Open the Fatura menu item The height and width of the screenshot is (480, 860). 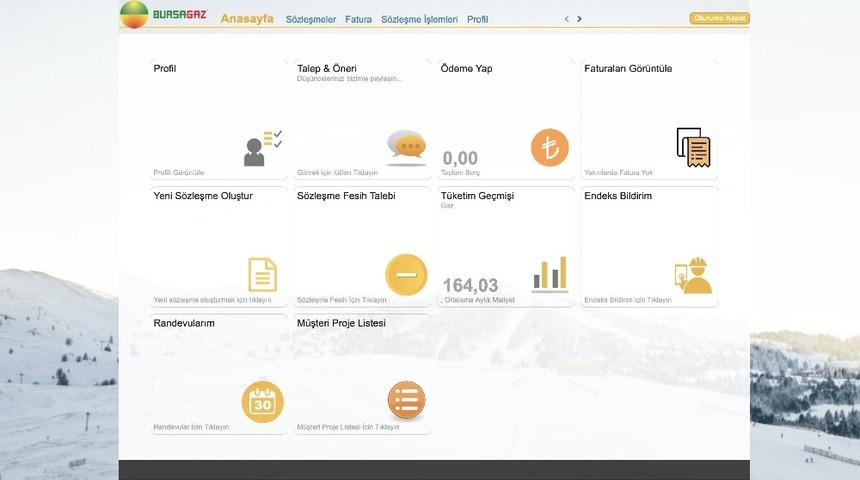358,19
